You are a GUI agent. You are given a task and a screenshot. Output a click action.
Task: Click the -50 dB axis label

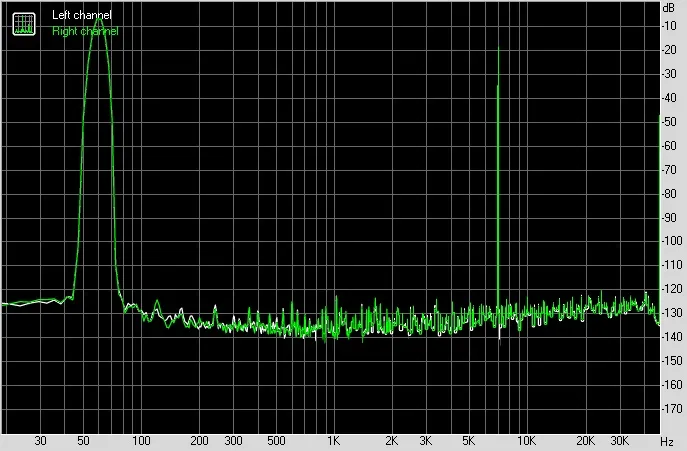(669, 122)
